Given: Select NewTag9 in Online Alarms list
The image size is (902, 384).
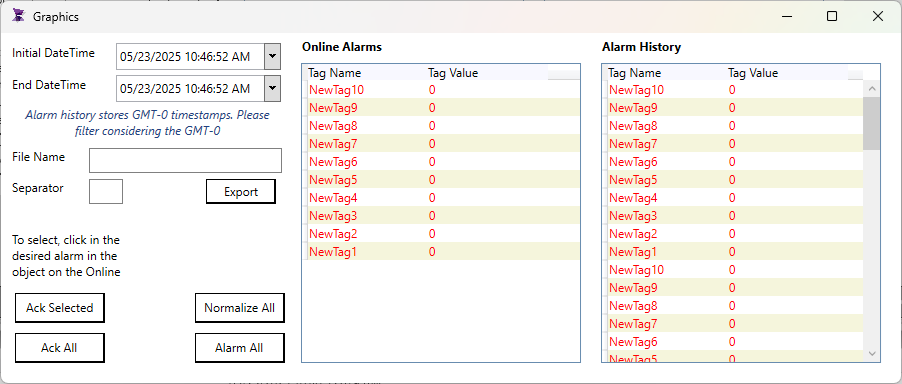Looking at the screenshot, I should coord(441,107).
